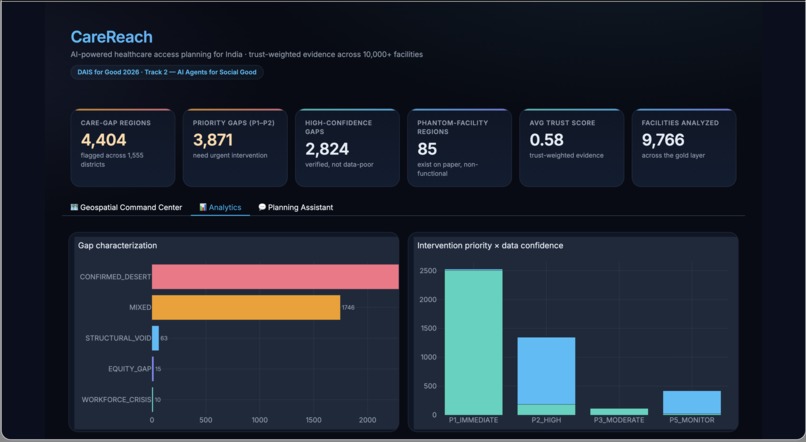806x442 pixels.
Task: Click the purple EQUITY_GAP bar
Action: pyautogui.click(x=153, y=369)
